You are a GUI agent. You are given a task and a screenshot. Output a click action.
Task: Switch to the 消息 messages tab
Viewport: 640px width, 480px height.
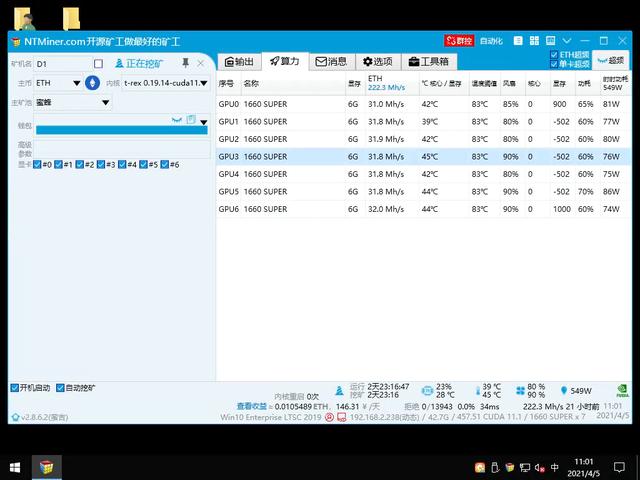pos(331,62)
